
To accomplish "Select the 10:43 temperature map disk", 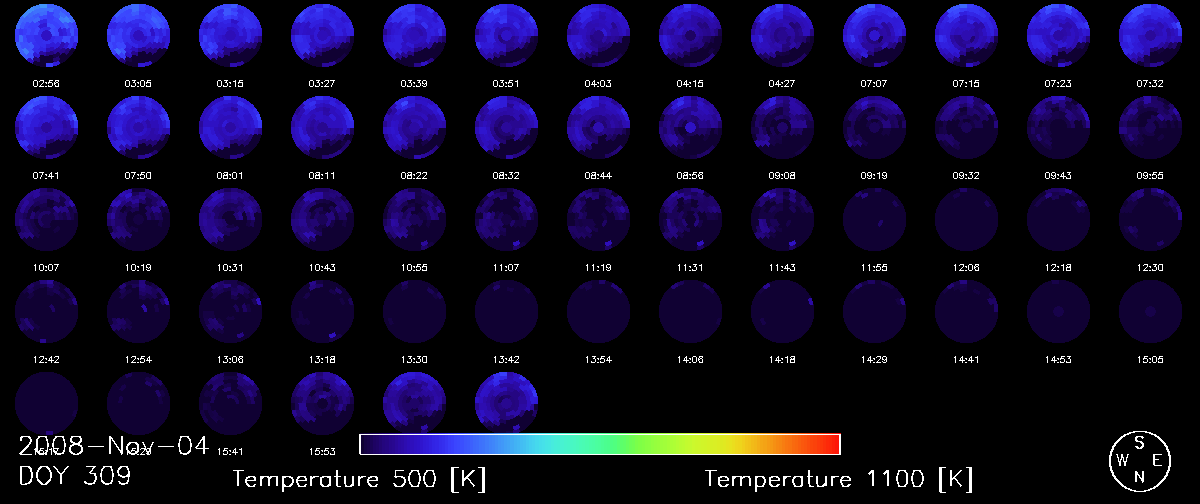I will pyautogui.click(x=322, y=220).
